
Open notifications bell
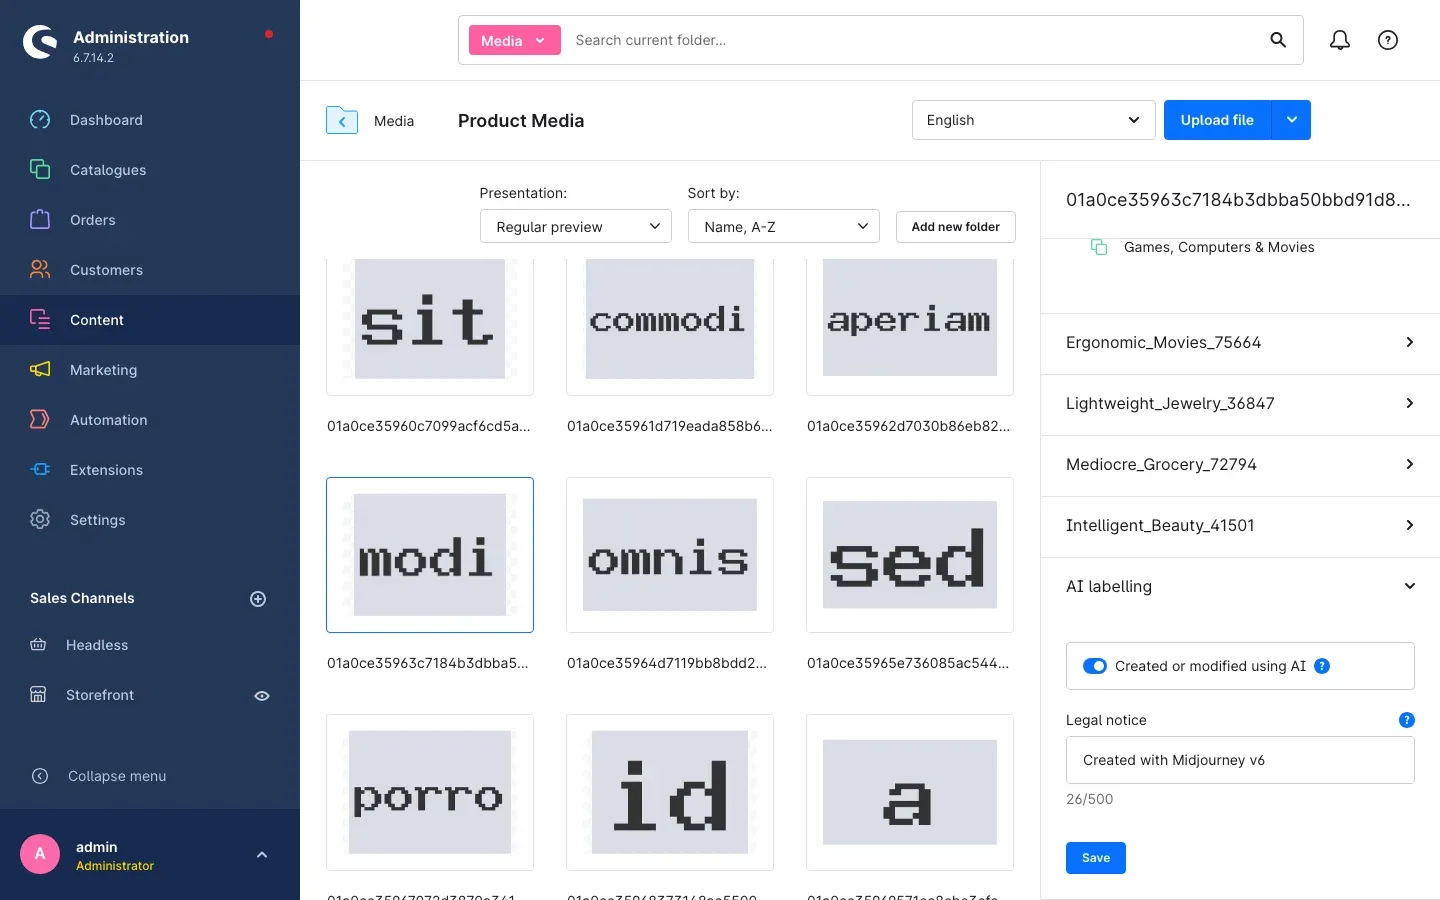(1340, 40)
